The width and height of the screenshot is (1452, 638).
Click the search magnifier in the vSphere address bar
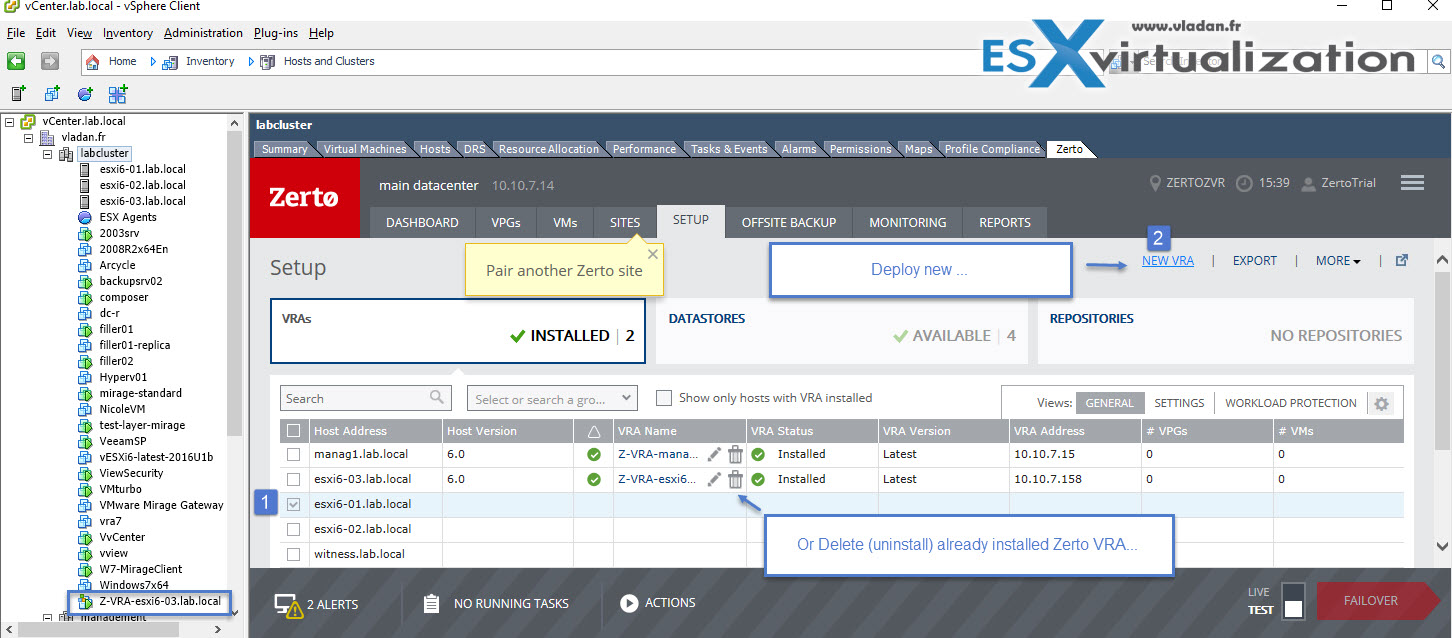[x=1438, y=61]
